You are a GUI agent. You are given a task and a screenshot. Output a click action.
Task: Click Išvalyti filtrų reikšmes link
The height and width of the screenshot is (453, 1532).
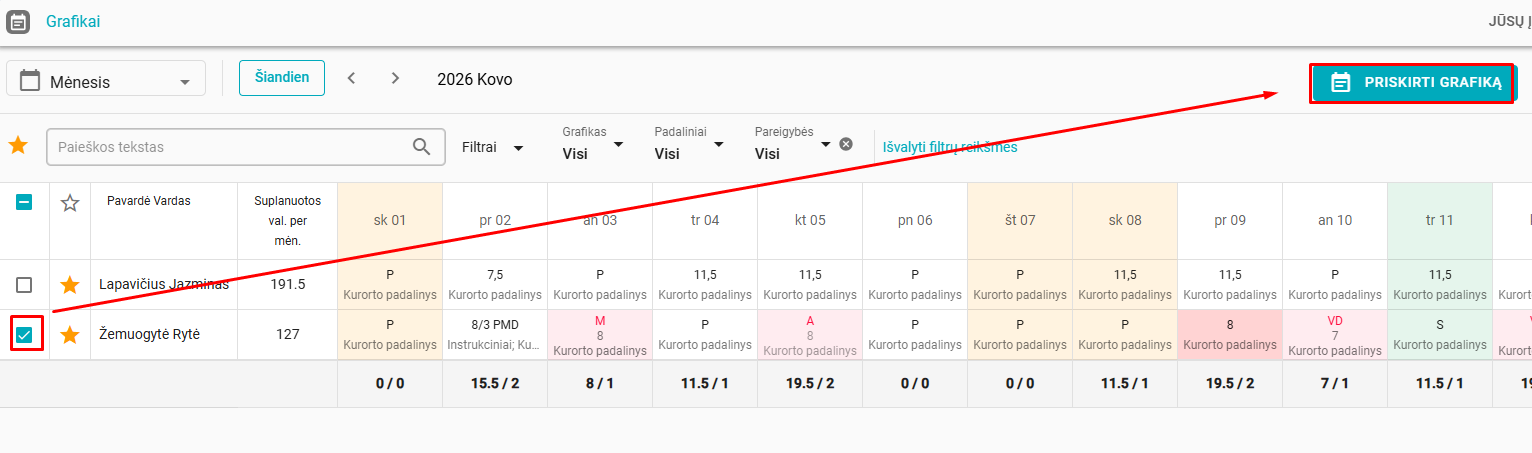(x=949, y=147)
